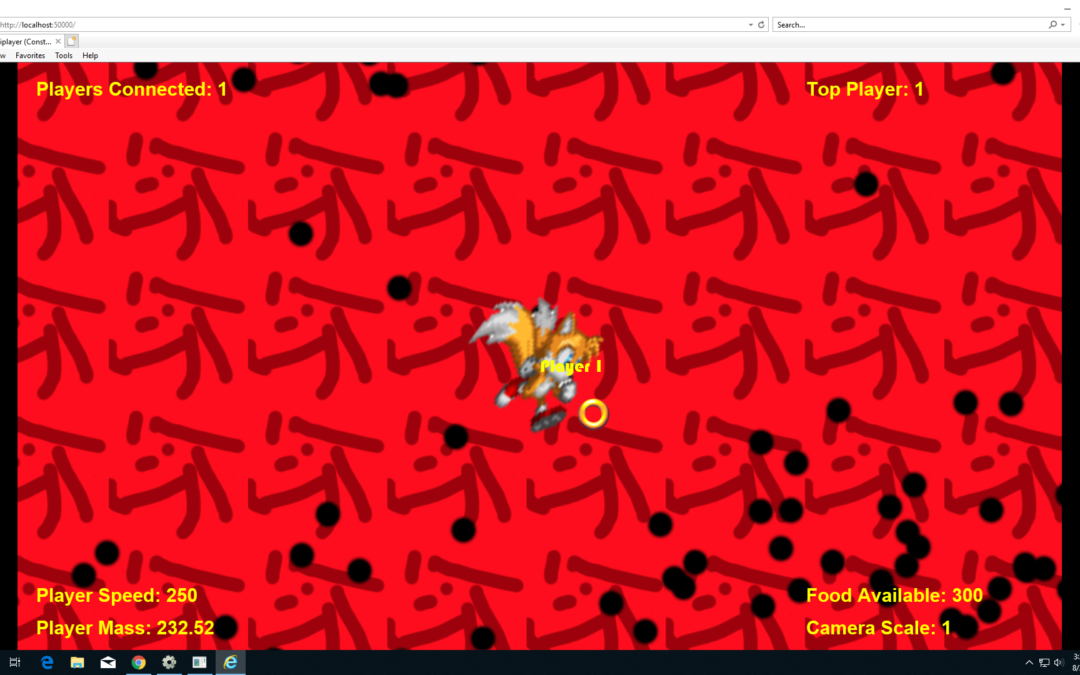Click the page refresh icon
The width and height of the screenshot is (1080, 675).
pos(761,25)
